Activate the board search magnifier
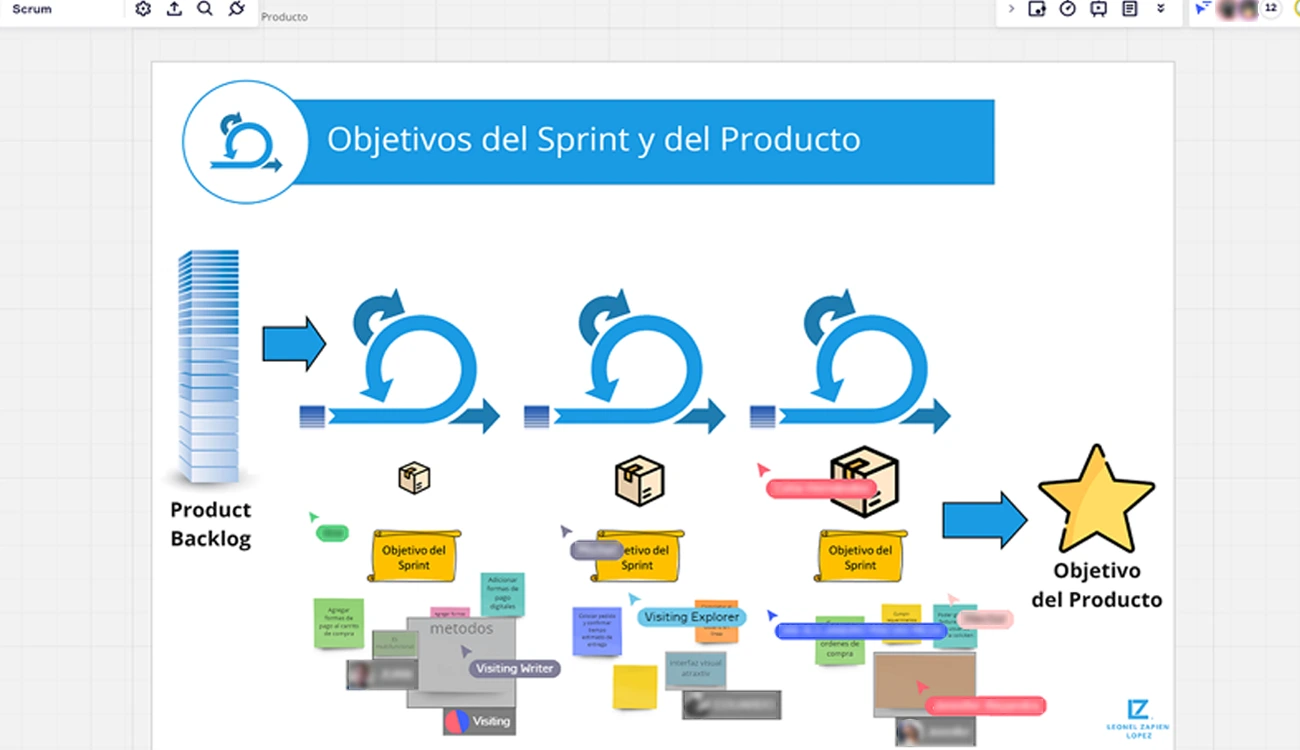1300x750 pixels. (204, 9)
